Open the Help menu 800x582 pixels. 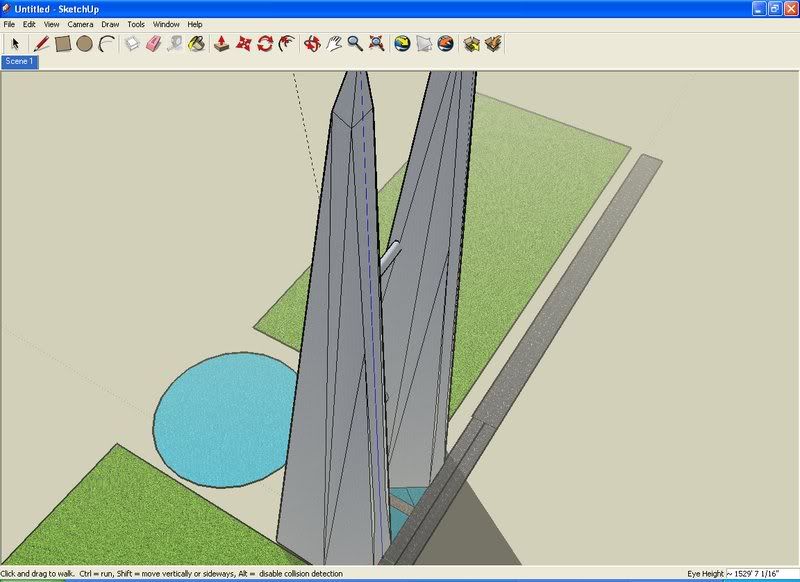(x=195, y=24)
